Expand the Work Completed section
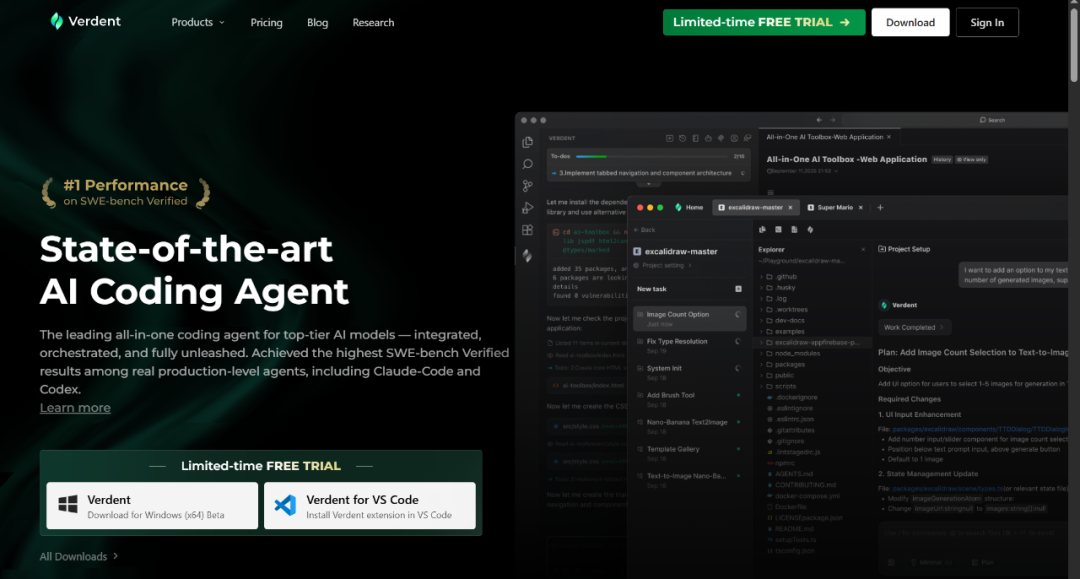The width and height of the screenshot is (1080, 579). pyautogui.click(x=915, y=327)
